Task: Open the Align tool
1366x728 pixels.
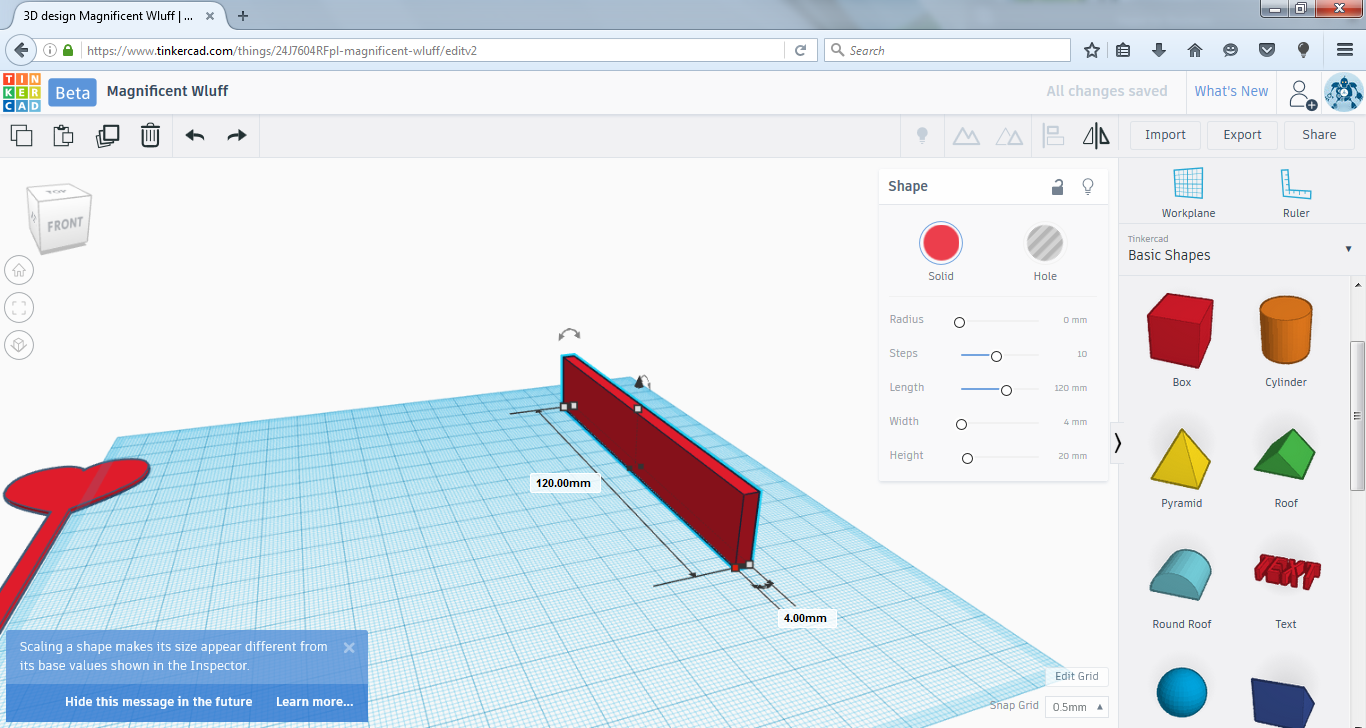Action: tap(1053, 135)
